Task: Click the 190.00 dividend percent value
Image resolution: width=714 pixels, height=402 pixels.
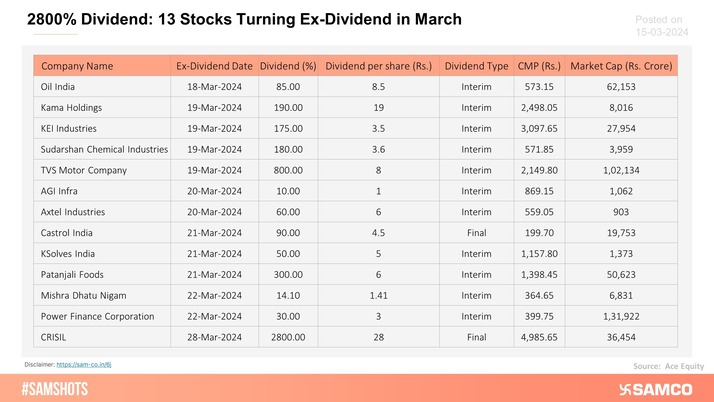Action: (288, 108)
